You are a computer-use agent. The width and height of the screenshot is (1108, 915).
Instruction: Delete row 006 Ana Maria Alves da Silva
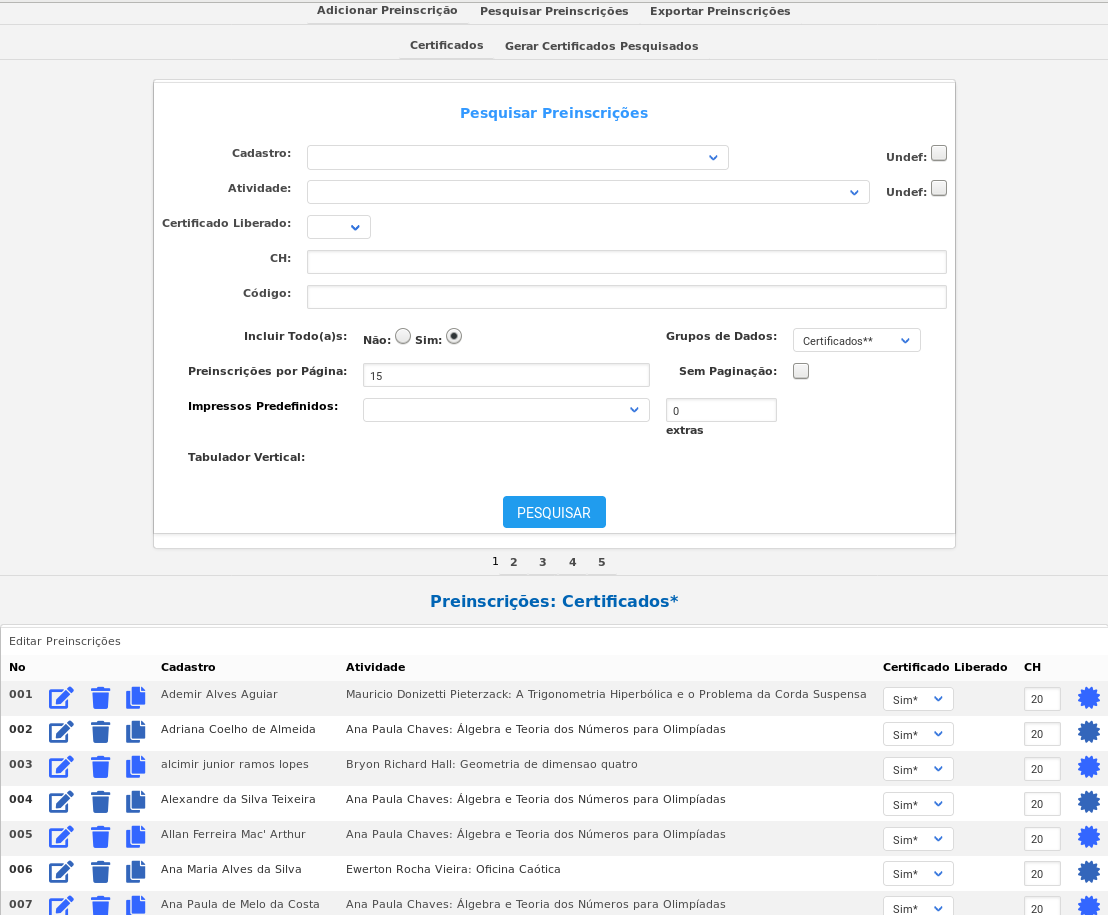point(100,873)
